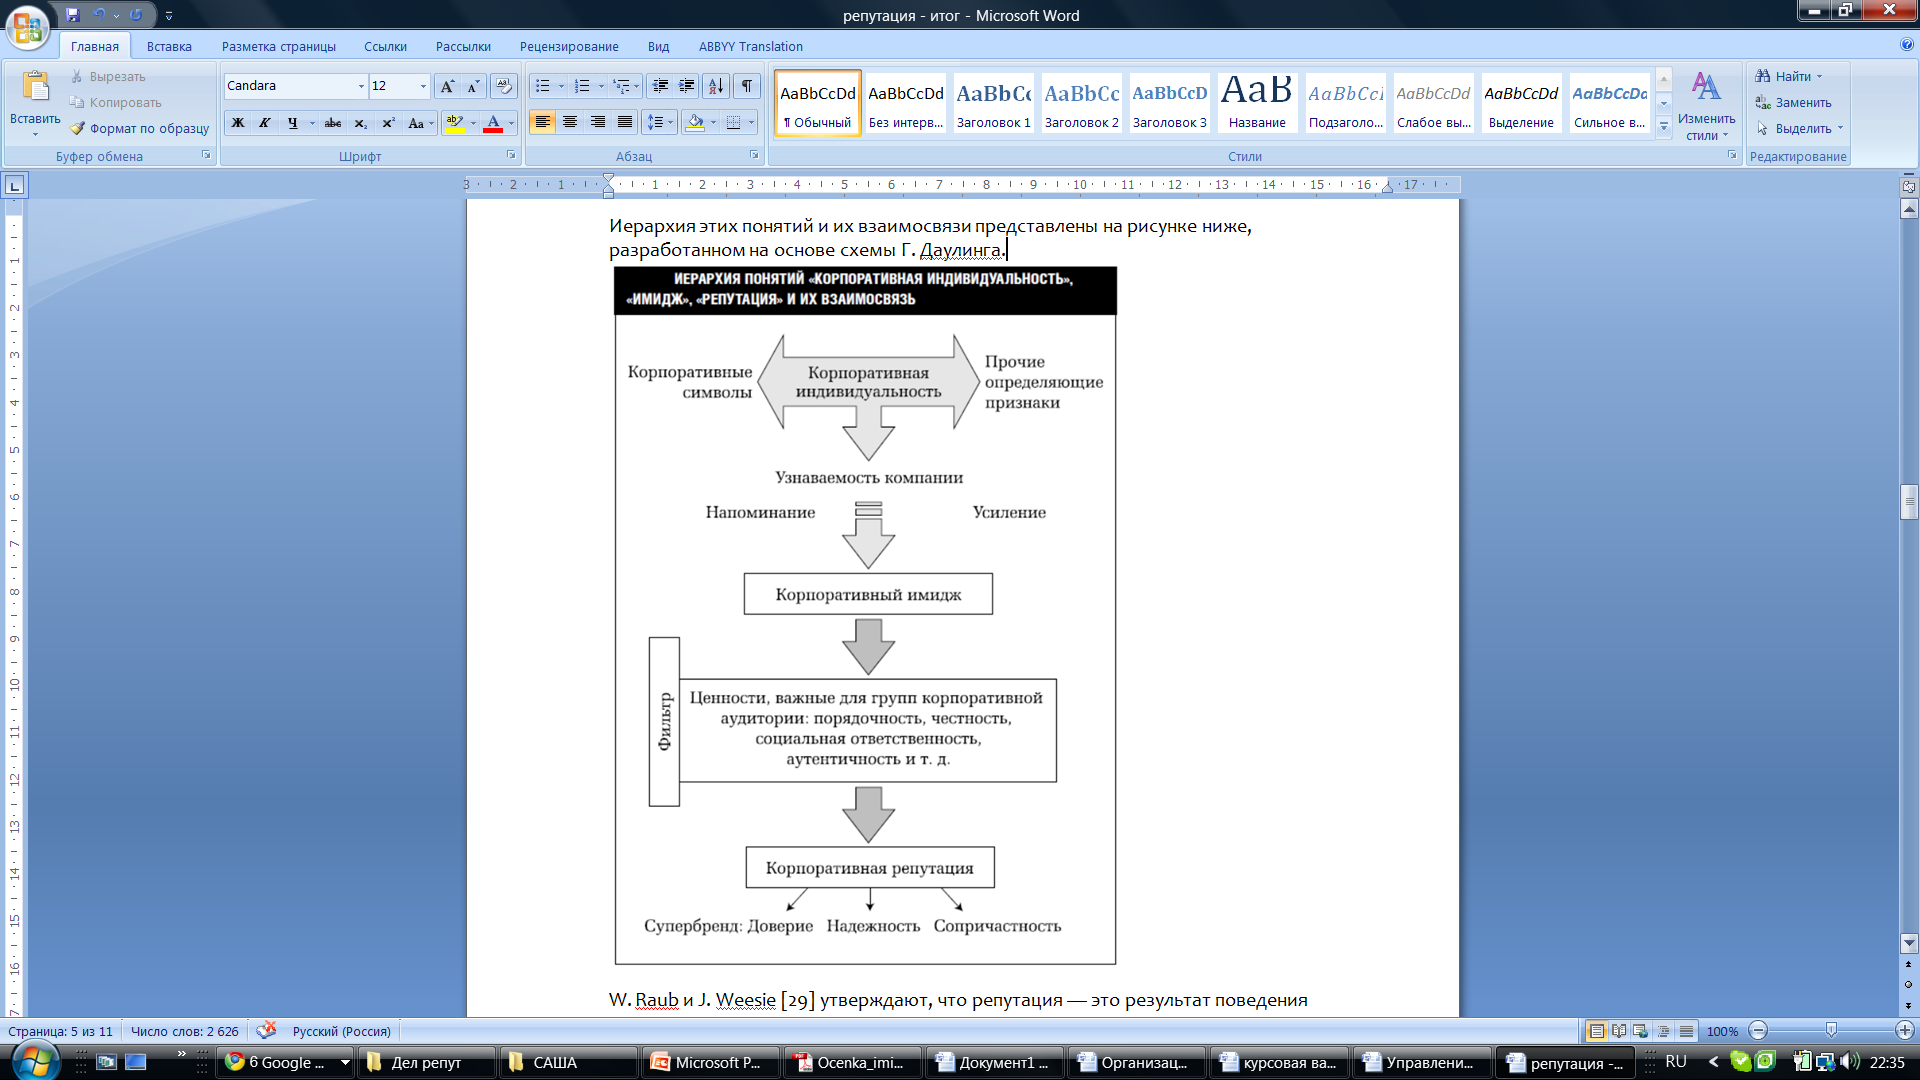Open the Change Case (Aa) dropdown
Viewport: 1920px width, 1080px height.
coord(421,123)
